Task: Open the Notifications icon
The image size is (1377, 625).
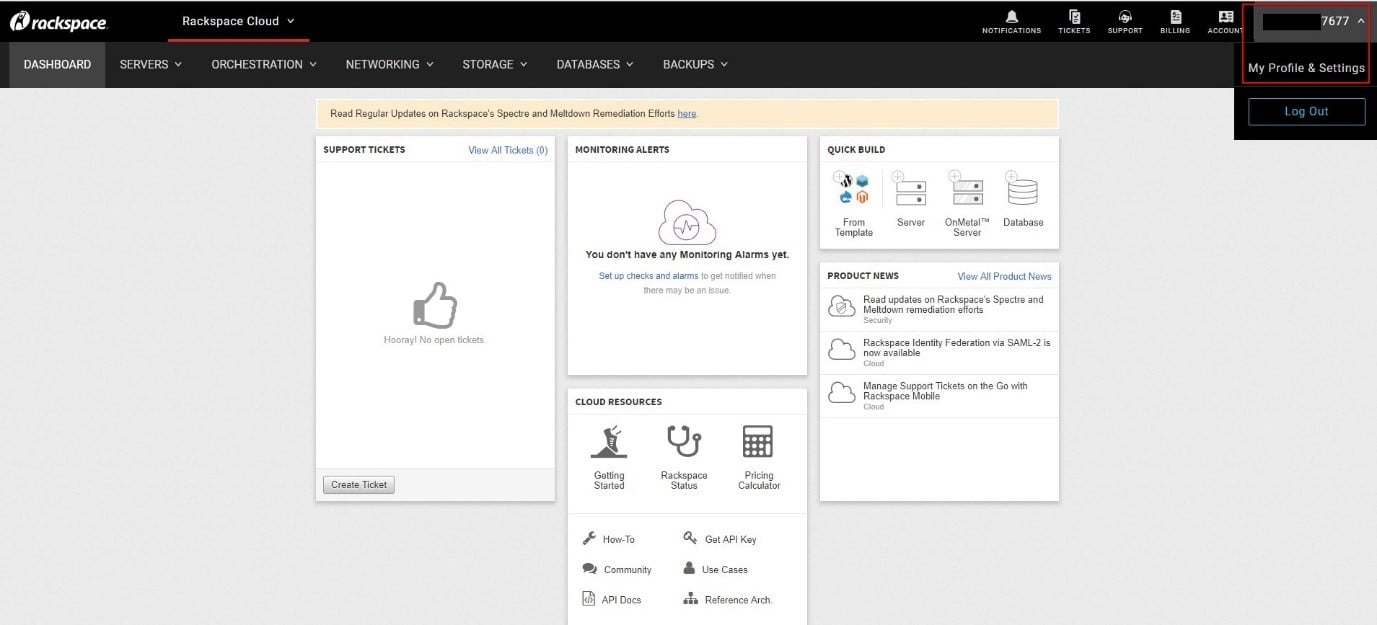Action: pos(1010,21)
